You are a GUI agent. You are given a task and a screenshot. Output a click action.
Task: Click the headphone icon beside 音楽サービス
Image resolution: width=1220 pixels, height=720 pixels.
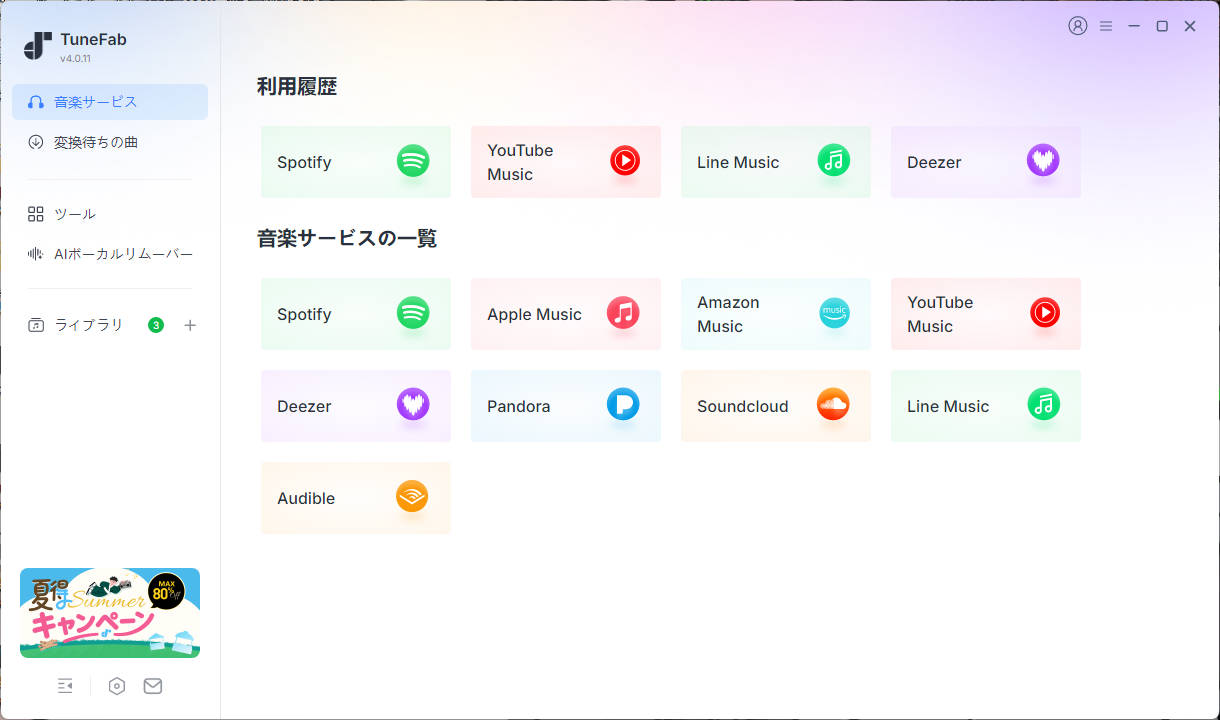click(36, 102)
